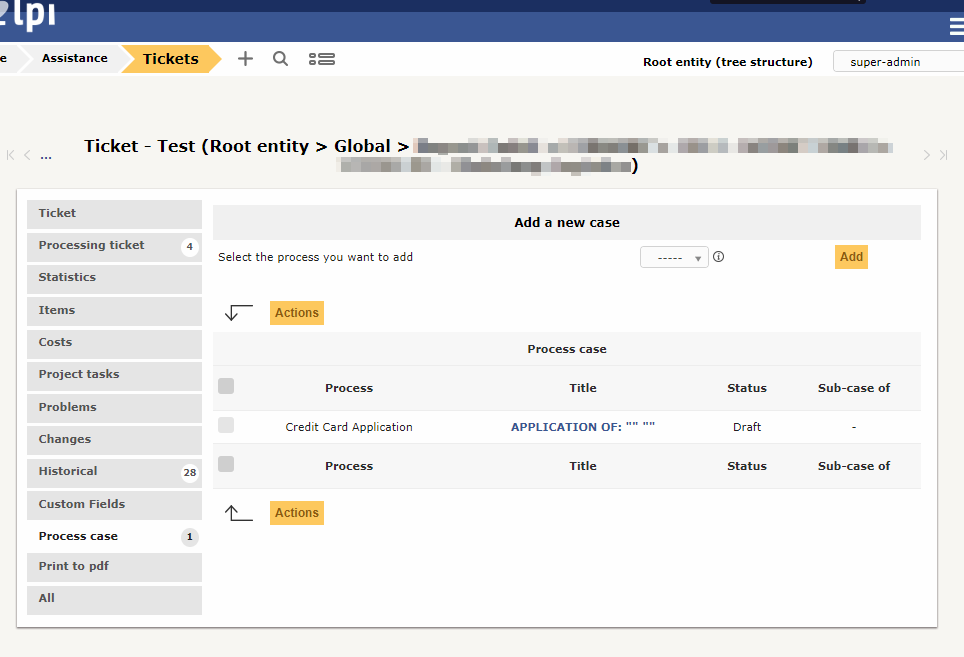
Task: Select the Credit Card Application row checkbox
Action: (226, 426)
